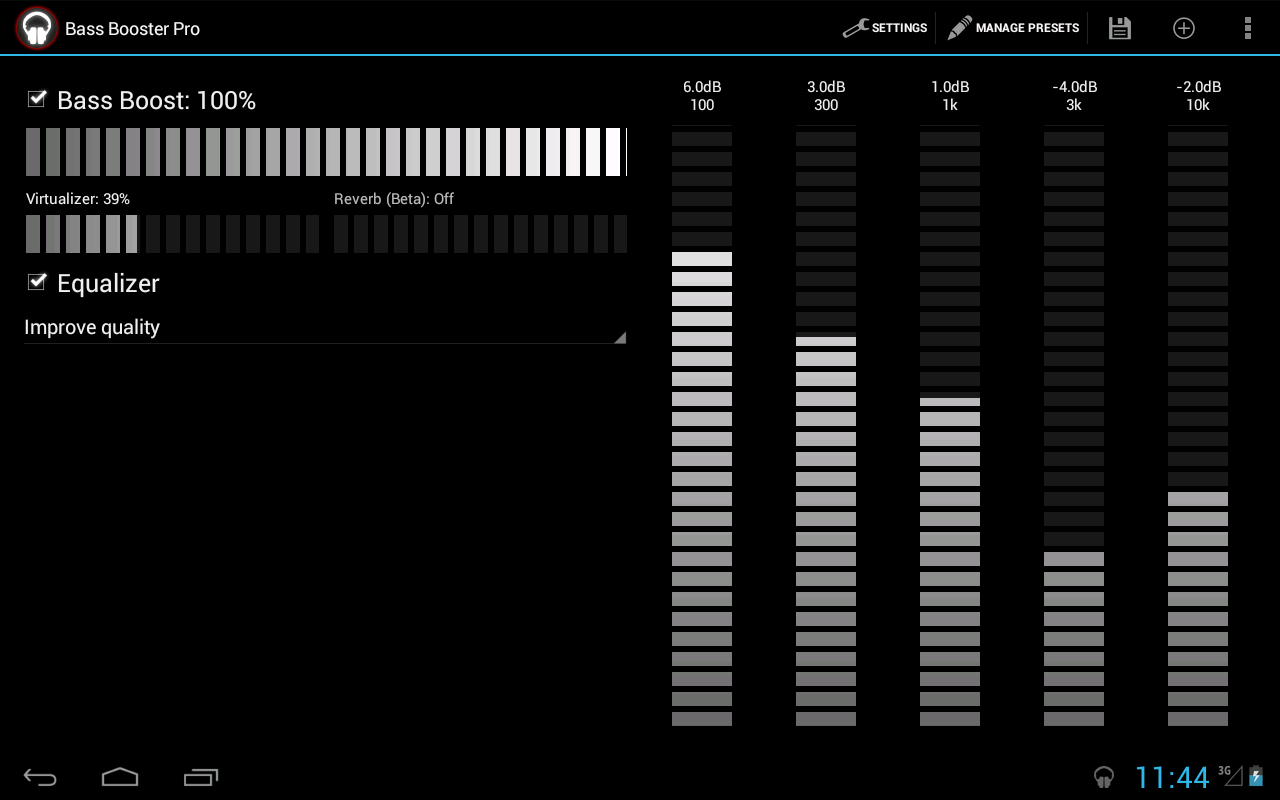Tap the Bass Boost: 100% label

(x=157, y=100)
